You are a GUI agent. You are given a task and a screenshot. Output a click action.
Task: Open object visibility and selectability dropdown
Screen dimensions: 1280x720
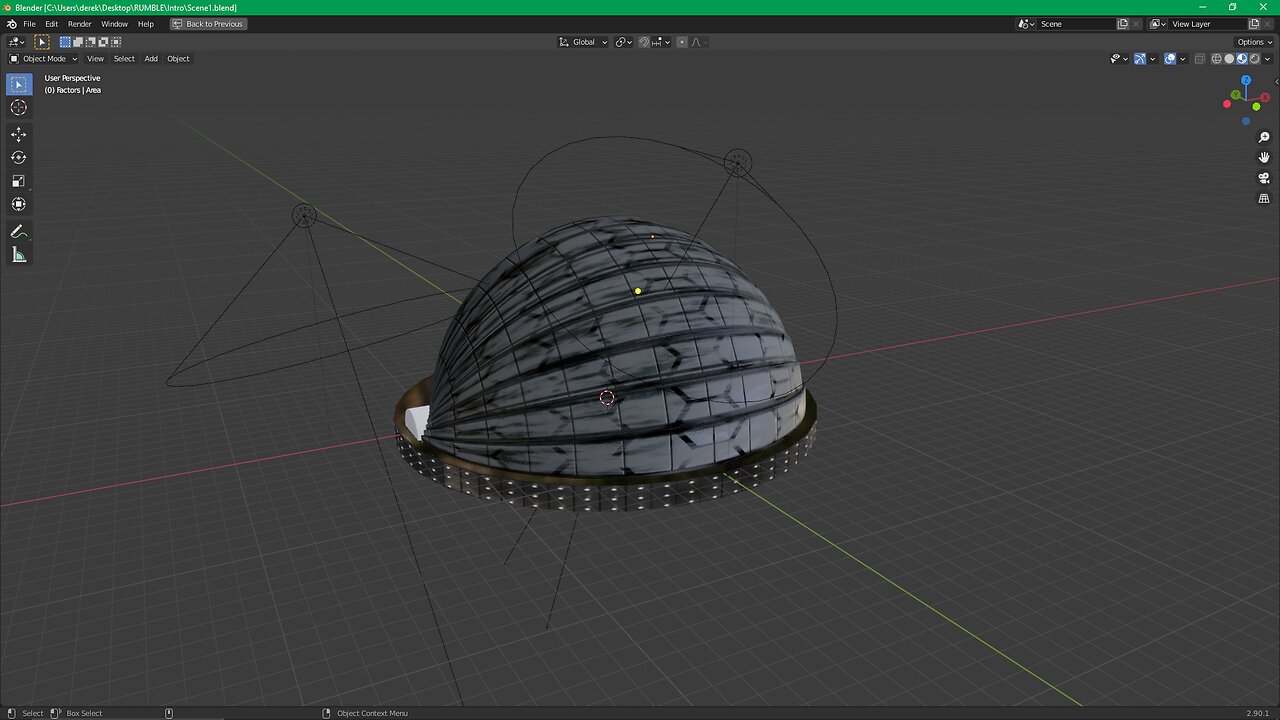(1119, 59)
